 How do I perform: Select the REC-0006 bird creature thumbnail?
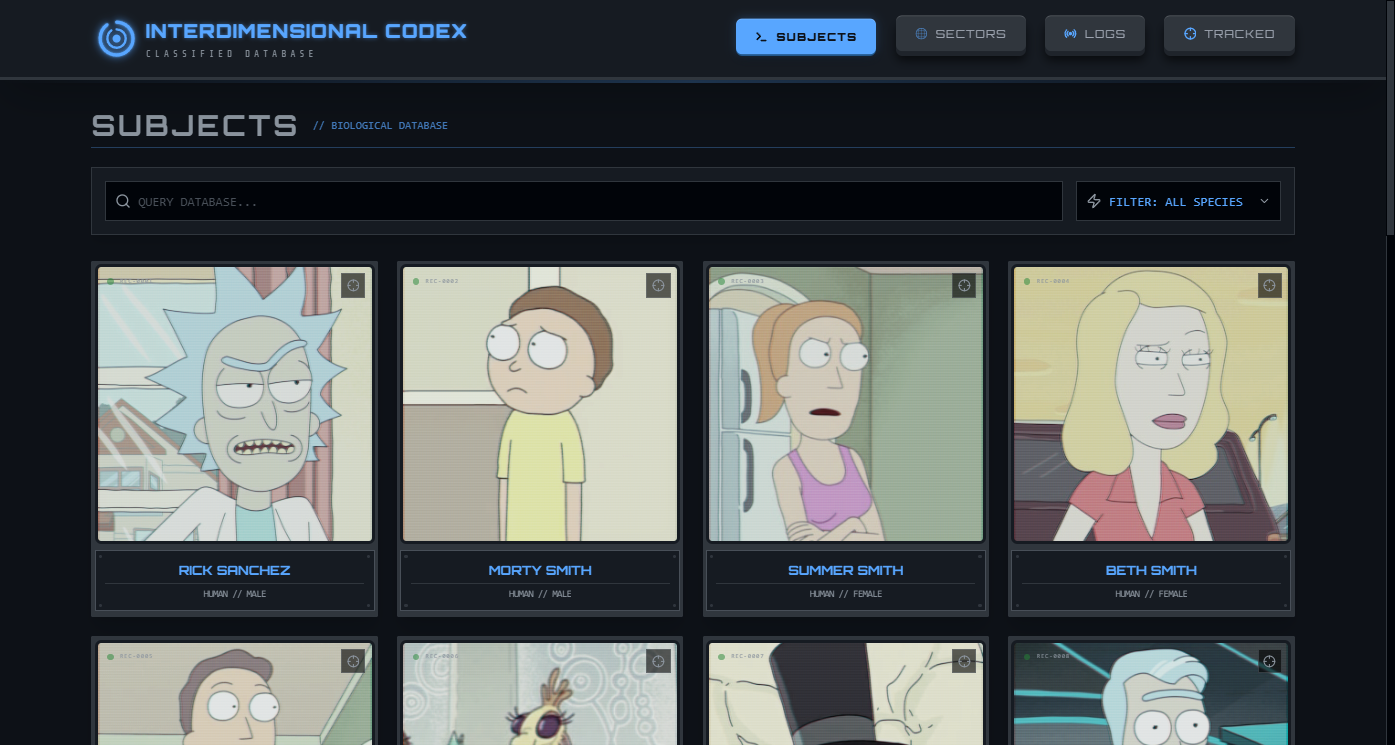(540, 694)
